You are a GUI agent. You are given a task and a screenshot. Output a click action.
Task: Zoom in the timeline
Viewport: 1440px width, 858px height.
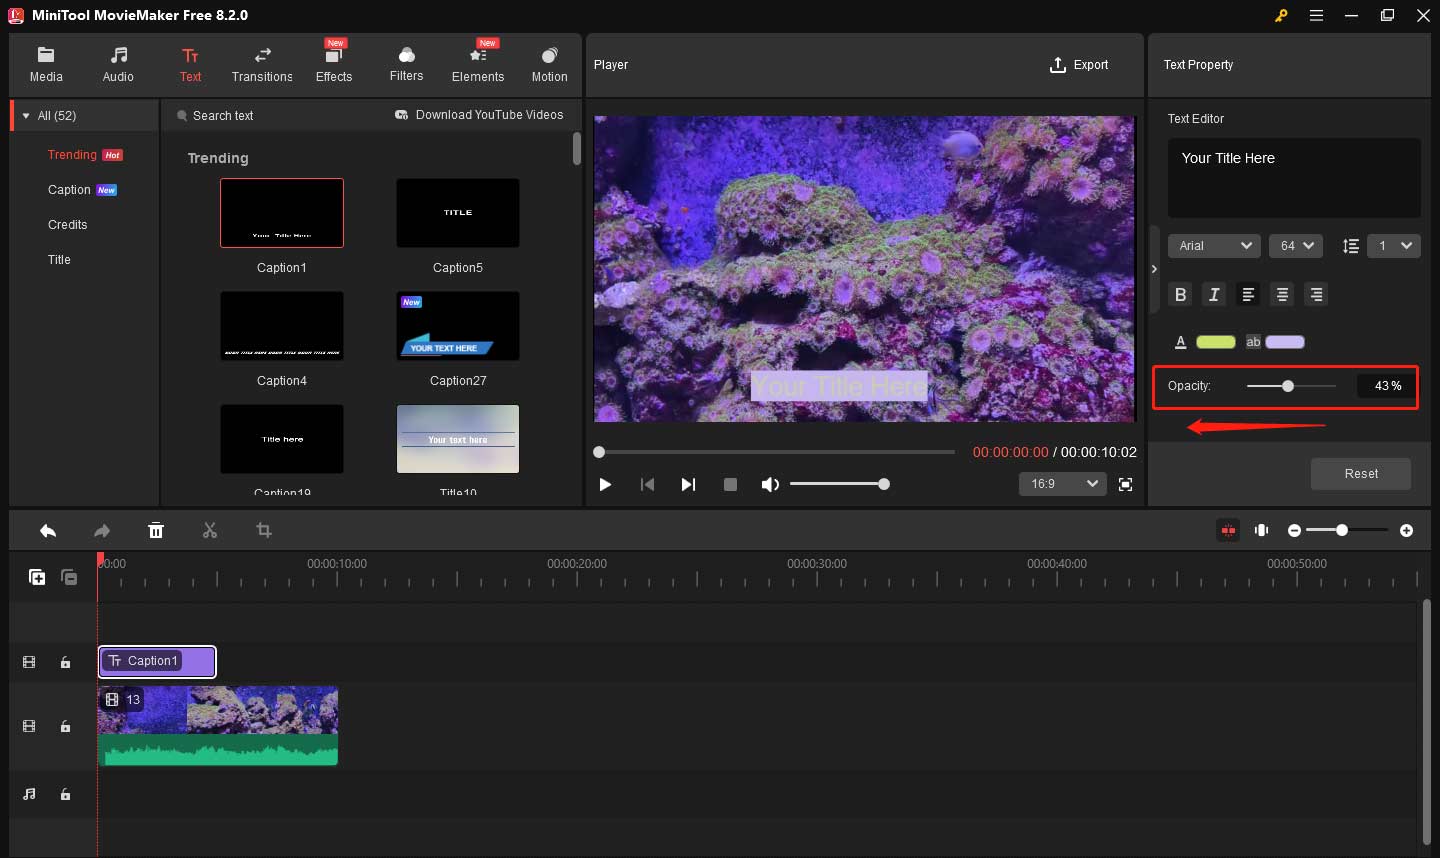pos(1407,530)
